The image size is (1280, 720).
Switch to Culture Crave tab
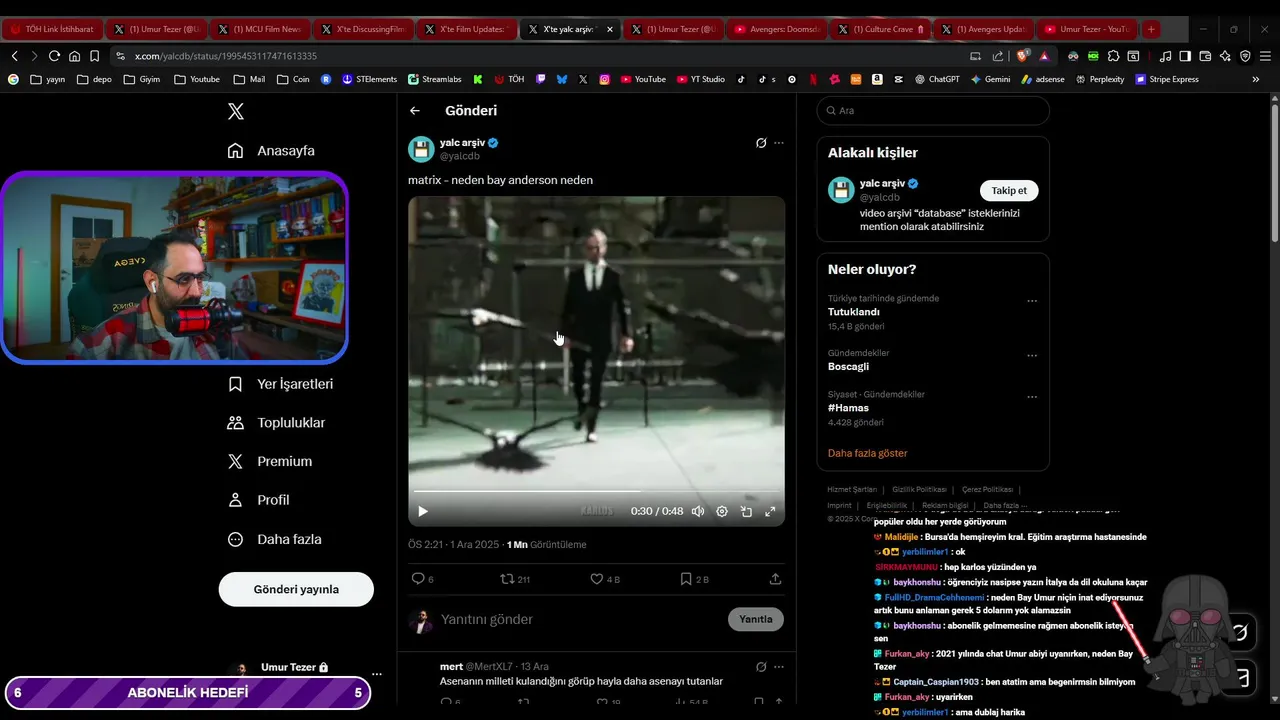pos(880,30)
